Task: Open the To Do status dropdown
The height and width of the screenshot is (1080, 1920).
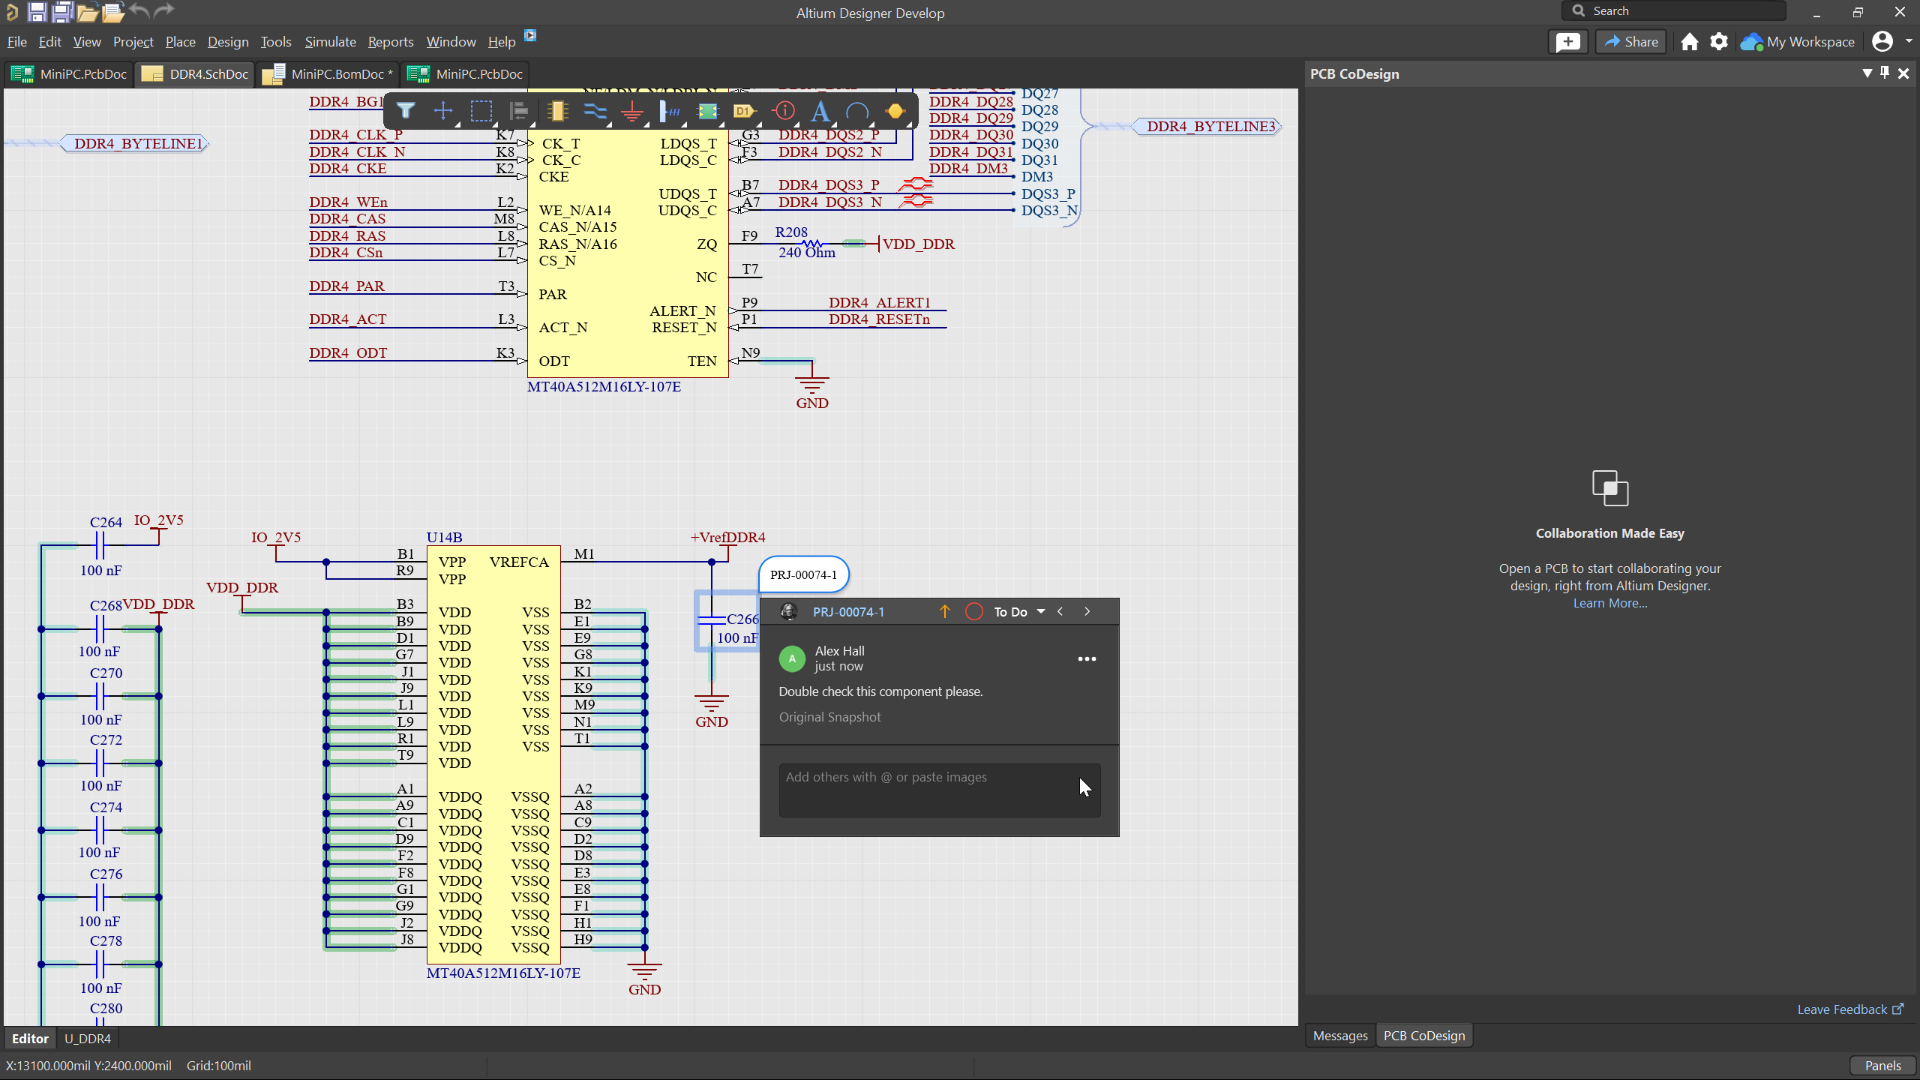Action: 1019,612
